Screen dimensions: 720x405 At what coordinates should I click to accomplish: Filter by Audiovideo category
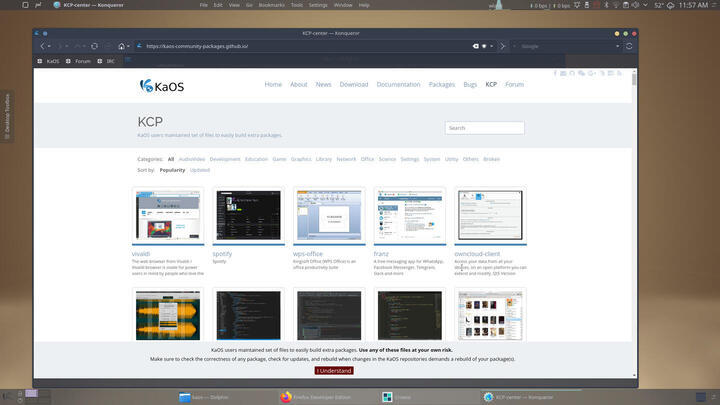[191, 159]
